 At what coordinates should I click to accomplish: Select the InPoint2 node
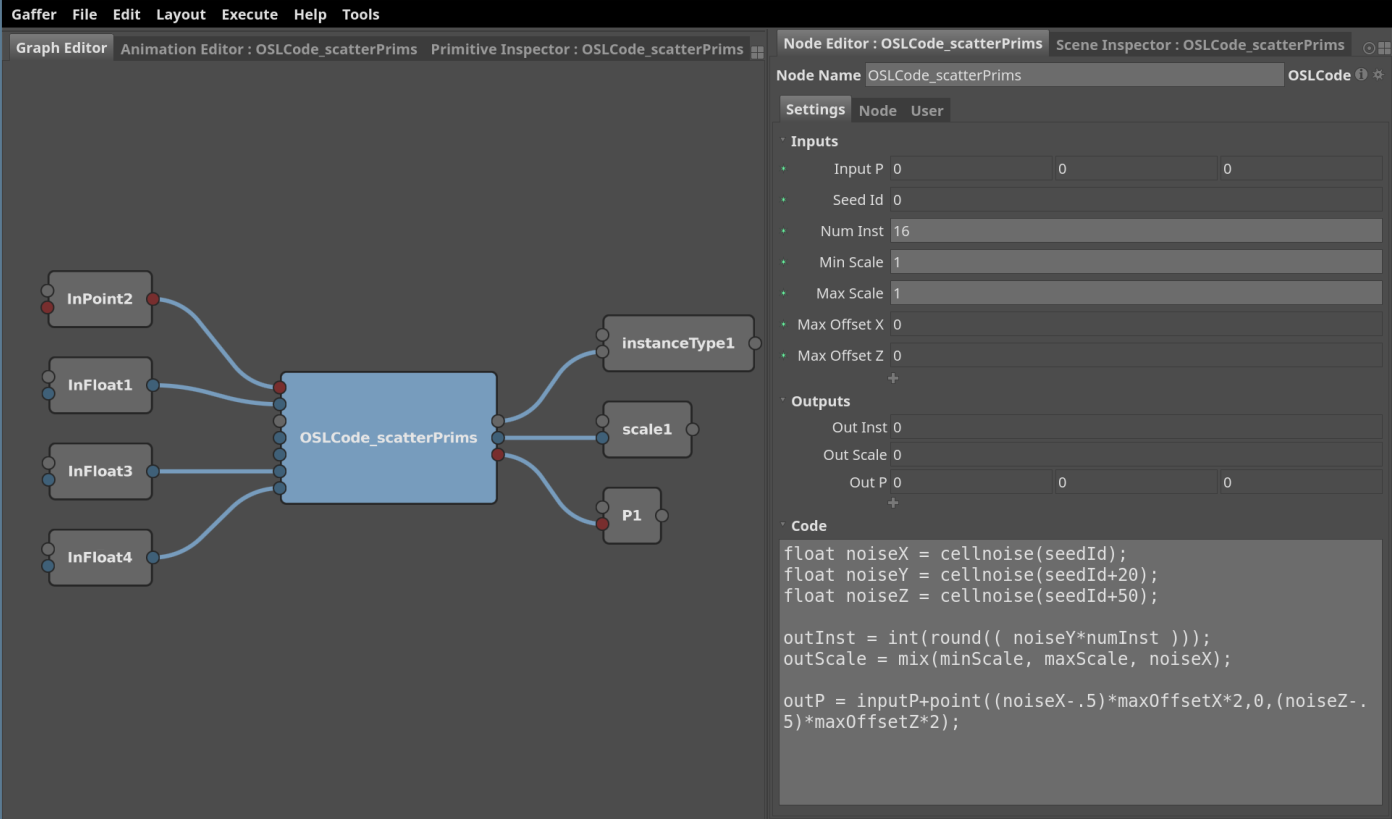tap(100, 299)
